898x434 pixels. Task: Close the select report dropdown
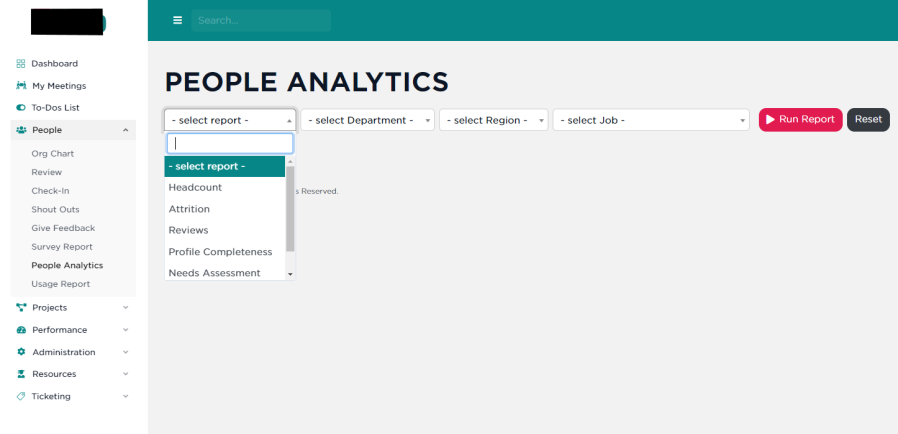[230, 120]
